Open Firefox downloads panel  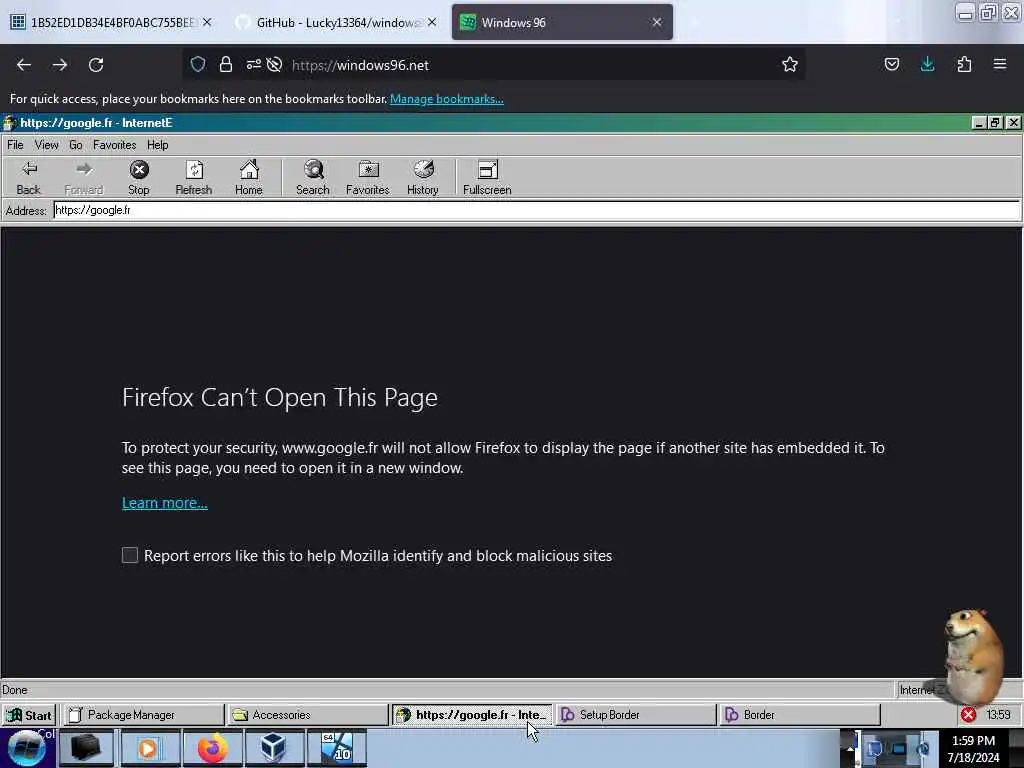927,64
